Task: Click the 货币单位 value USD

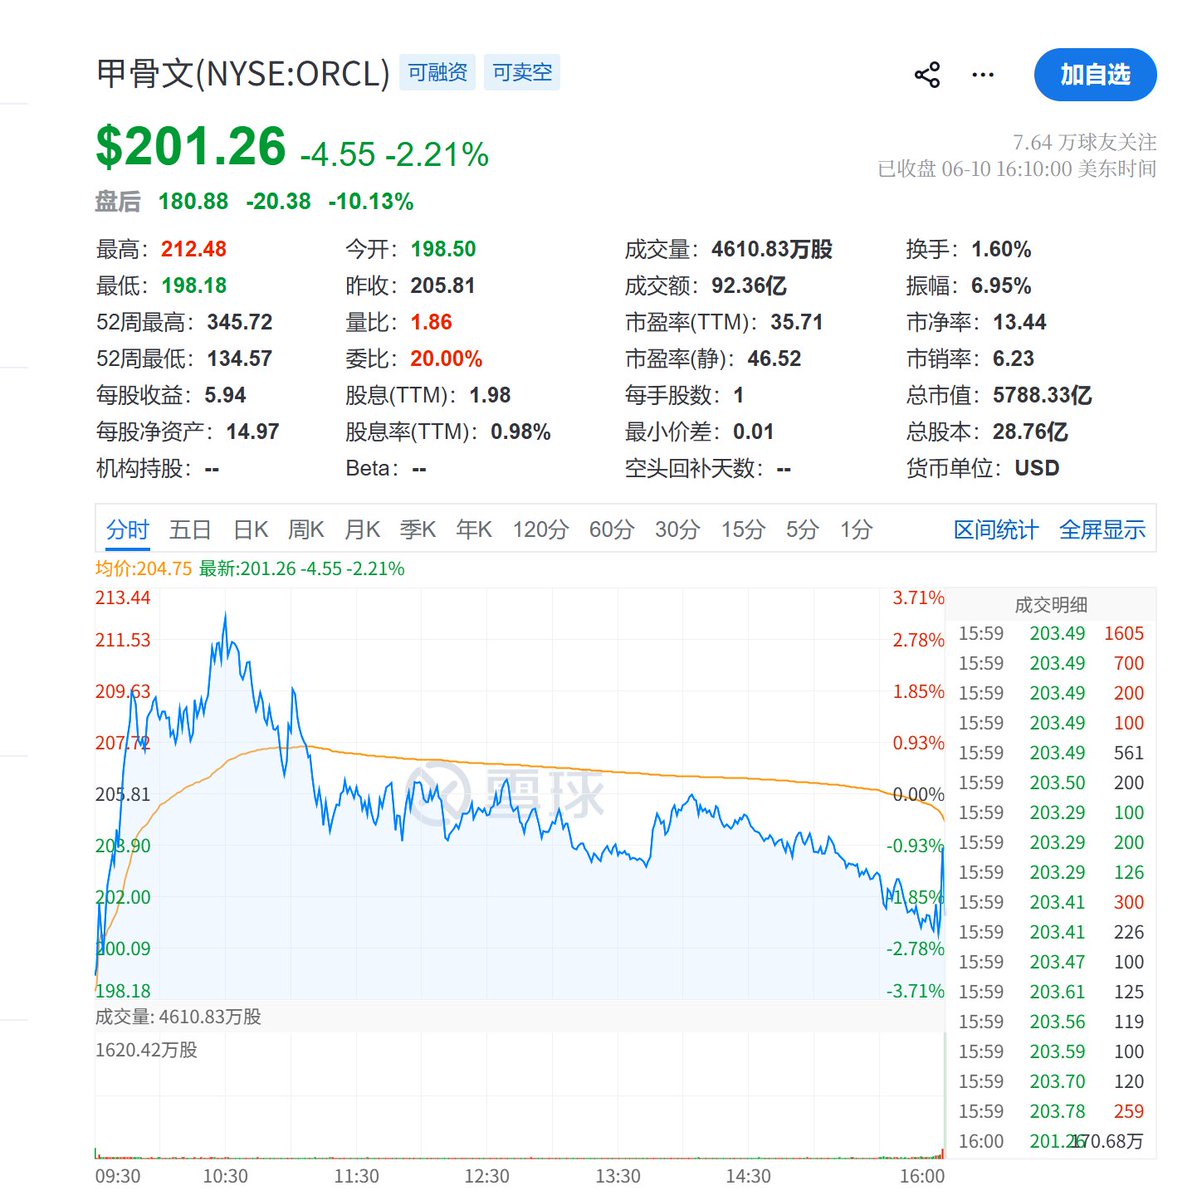Action: click(x=1037, y=468)
